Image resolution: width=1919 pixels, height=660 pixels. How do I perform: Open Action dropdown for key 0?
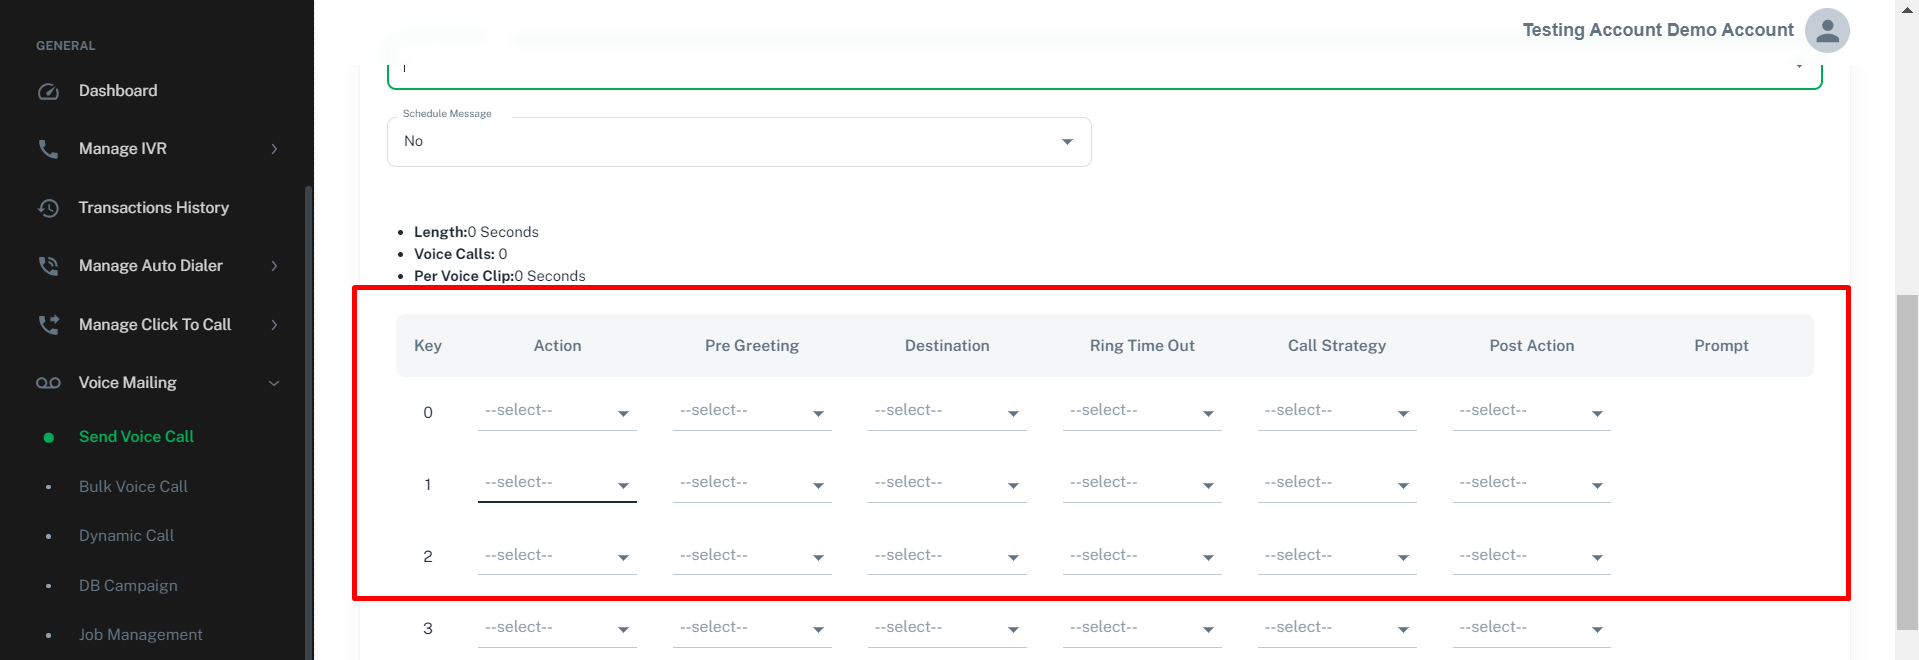click(556, 412)
